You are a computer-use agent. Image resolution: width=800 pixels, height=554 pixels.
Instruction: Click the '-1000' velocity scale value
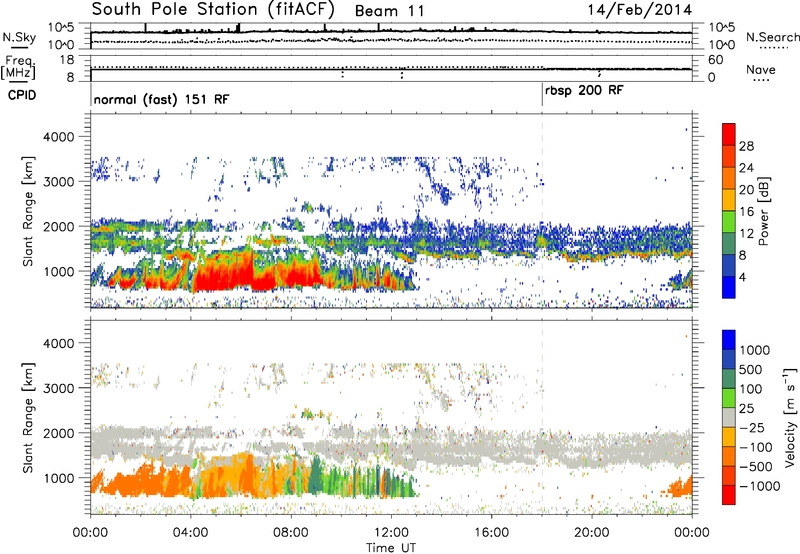tap(759, 486)
